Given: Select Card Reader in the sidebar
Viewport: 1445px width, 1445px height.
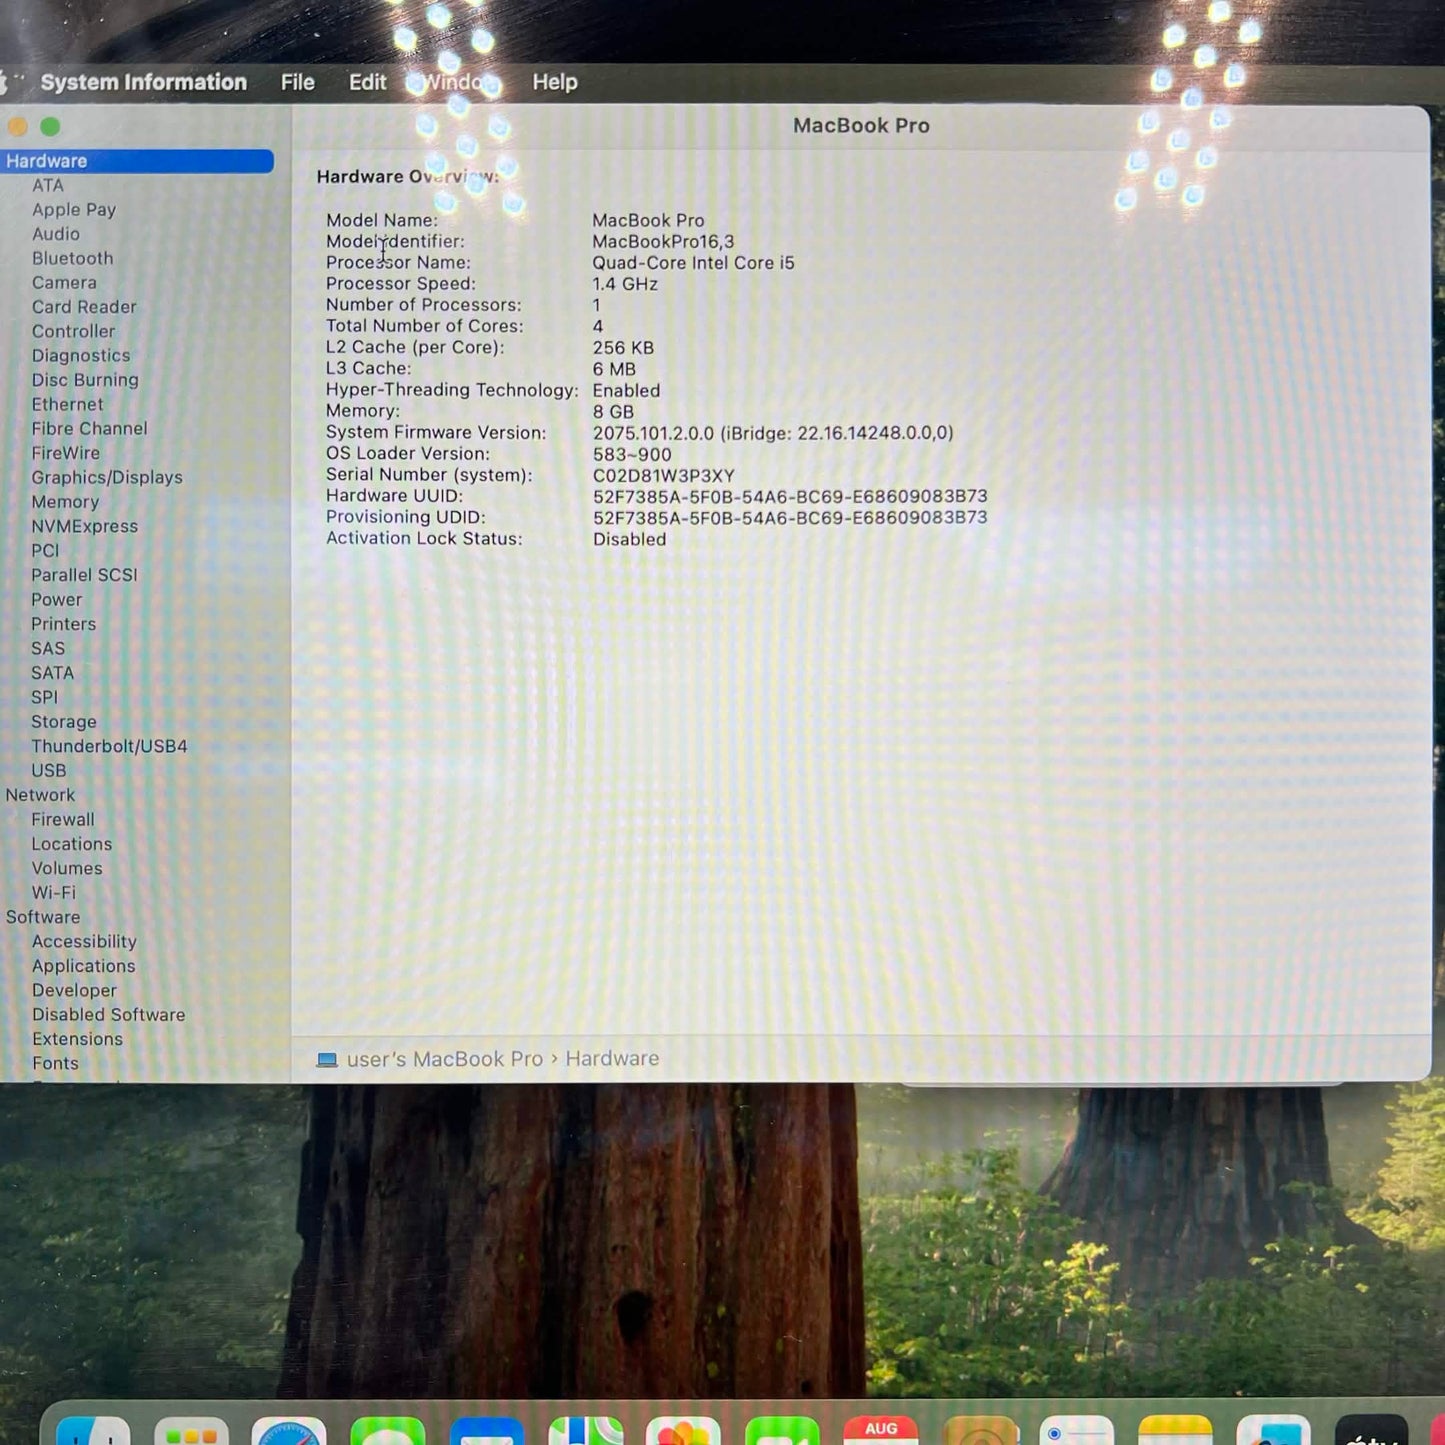Looking at the screenshot, I should (84, 307).
